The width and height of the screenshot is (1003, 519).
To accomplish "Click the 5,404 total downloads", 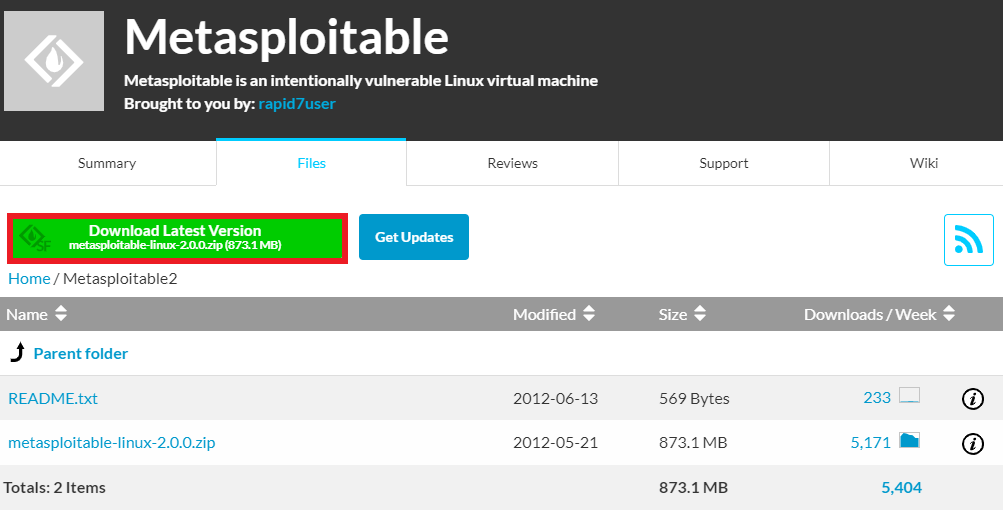I will pos(901,488).
